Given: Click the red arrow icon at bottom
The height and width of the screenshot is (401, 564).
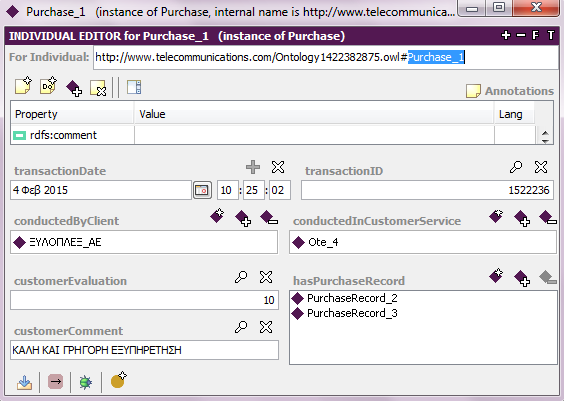Looking at the screenshot, I should [55, 382].
